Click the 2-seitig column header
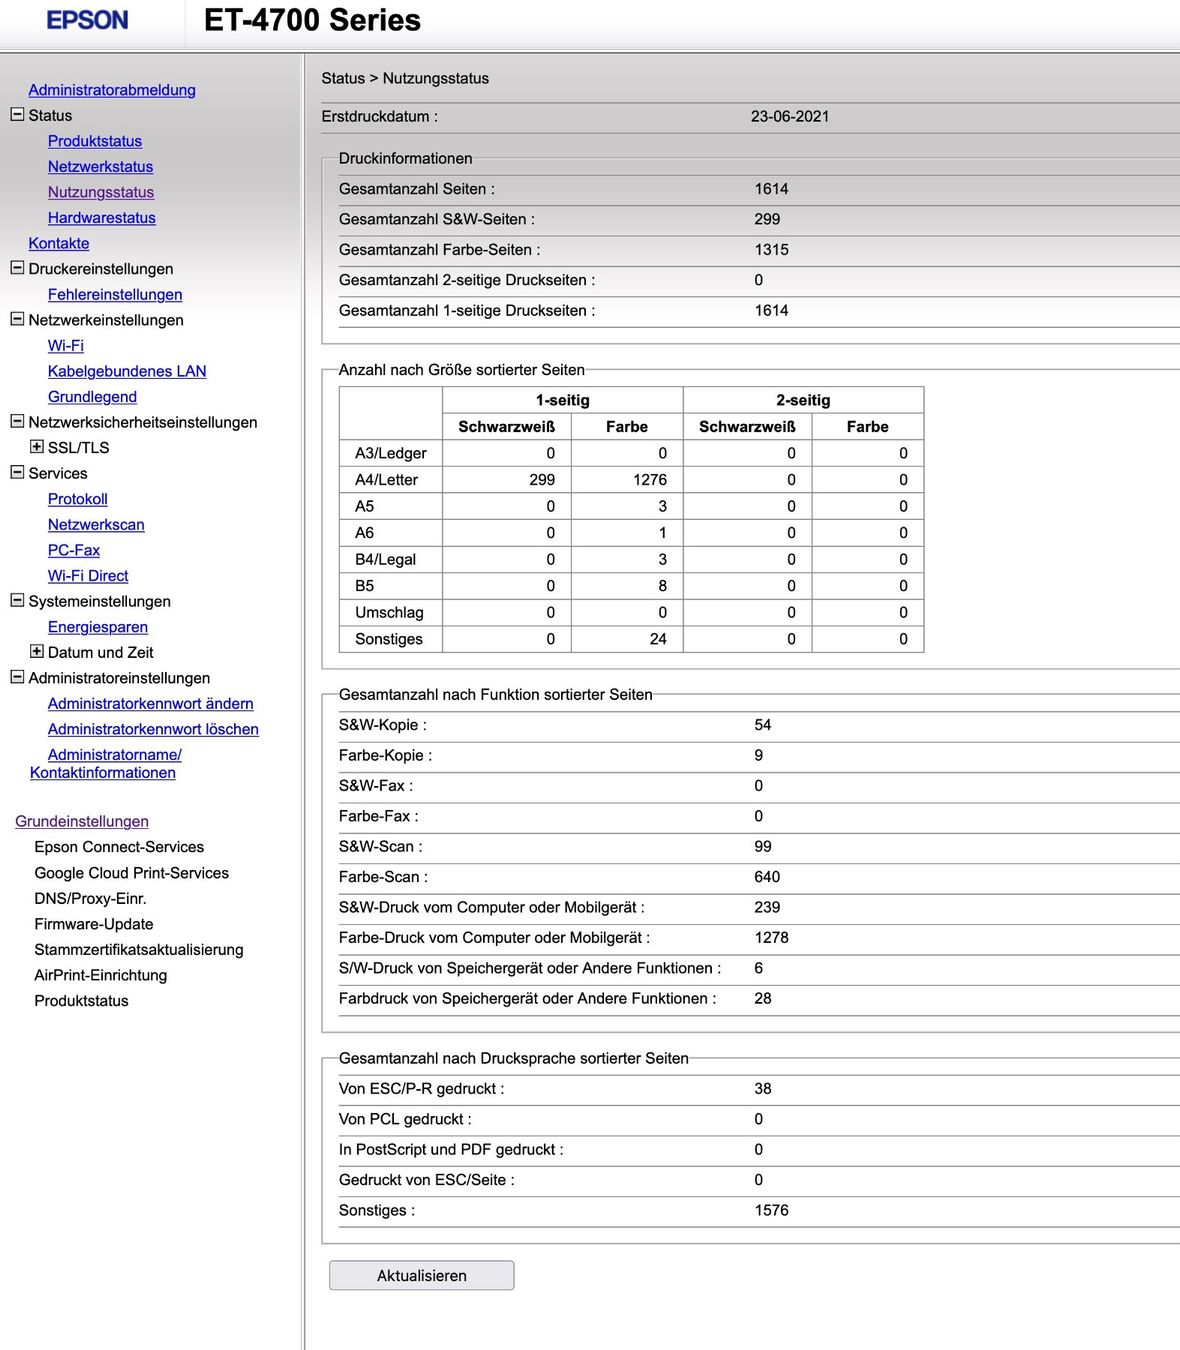The image size is (1180, 1350). [803, 400]
